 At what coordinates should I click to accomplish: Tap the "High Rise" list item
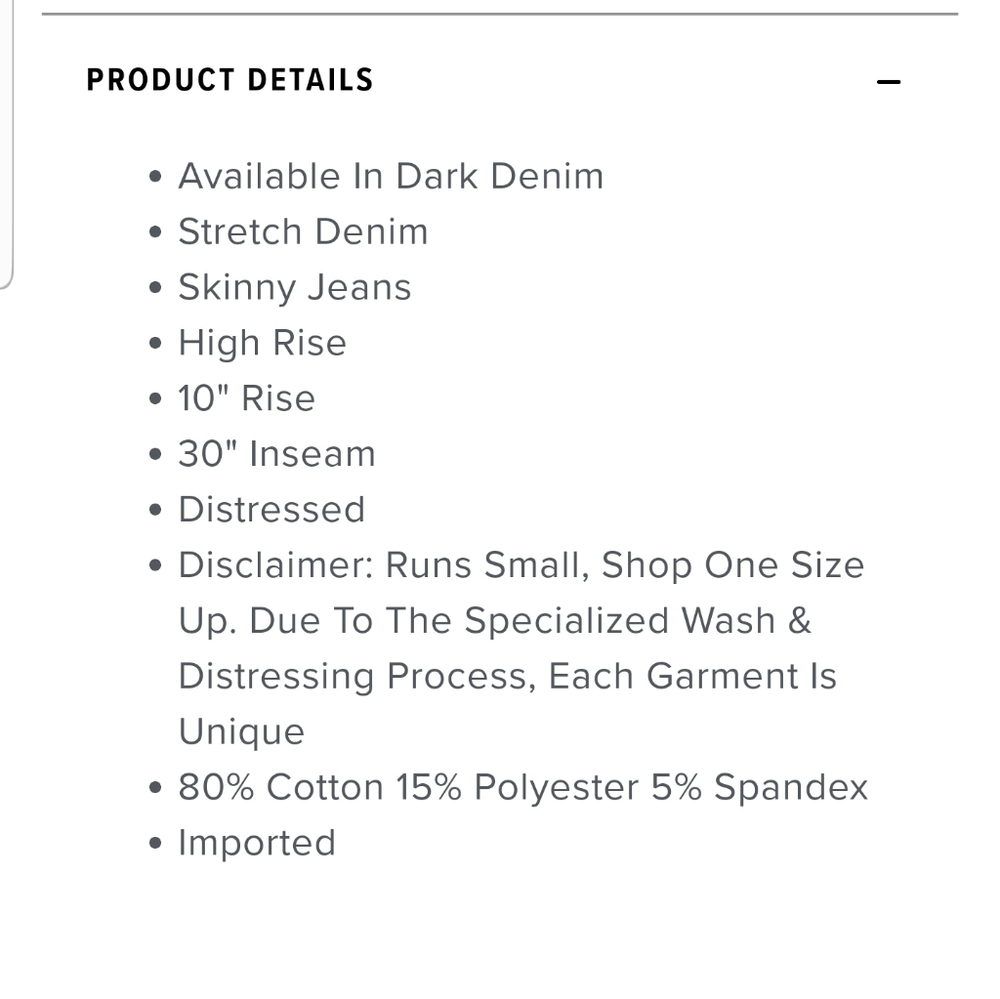262,343
